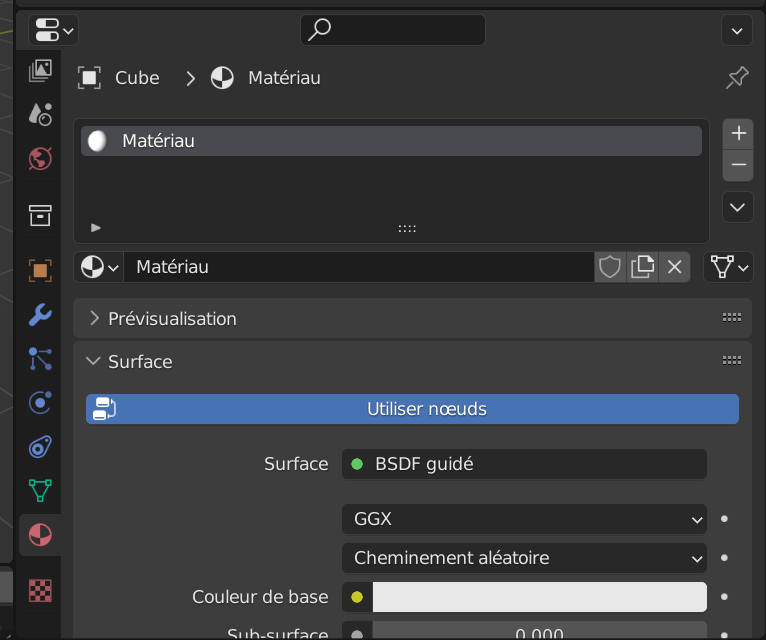Click the Couleur de base color swatch
This screenshot has height=640, width=766.
[x=539, y=597]
